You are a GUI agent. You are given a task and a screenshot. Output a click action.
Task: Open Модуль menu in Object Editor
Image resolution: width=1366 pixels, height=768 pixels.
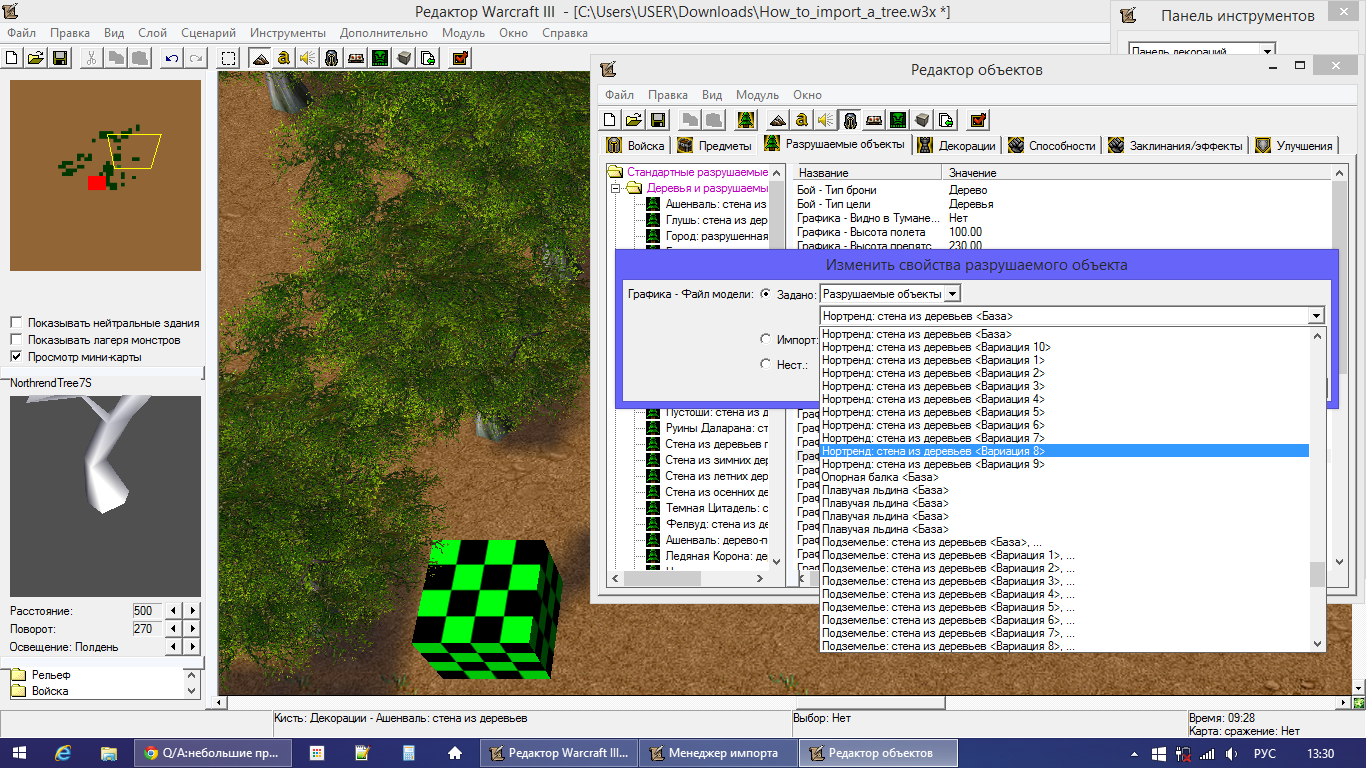pos(757,95)
